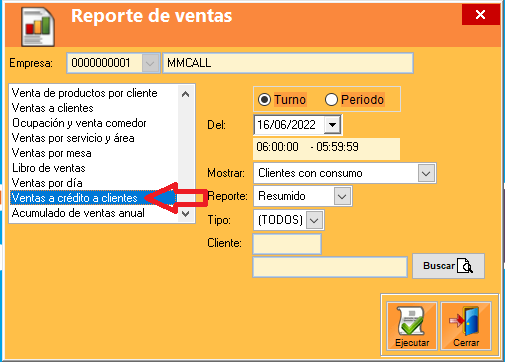
Task: Select Ventas a crédito a clientes
Action: tap(74, 198)
